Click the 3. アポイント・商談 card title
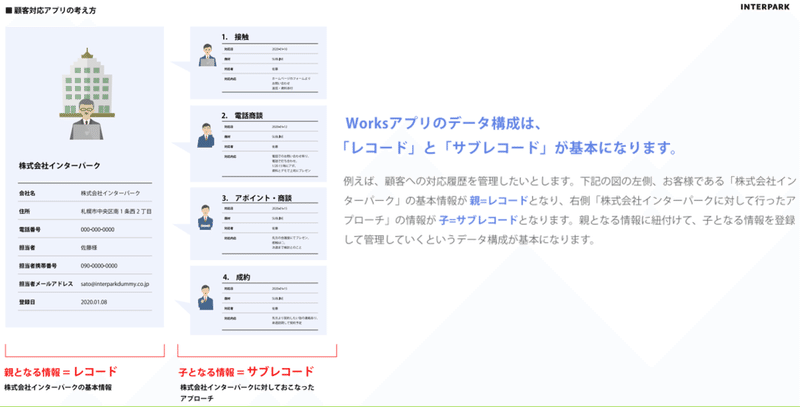The width and height of the screenshot is (800, 407). tap(257, 198)
